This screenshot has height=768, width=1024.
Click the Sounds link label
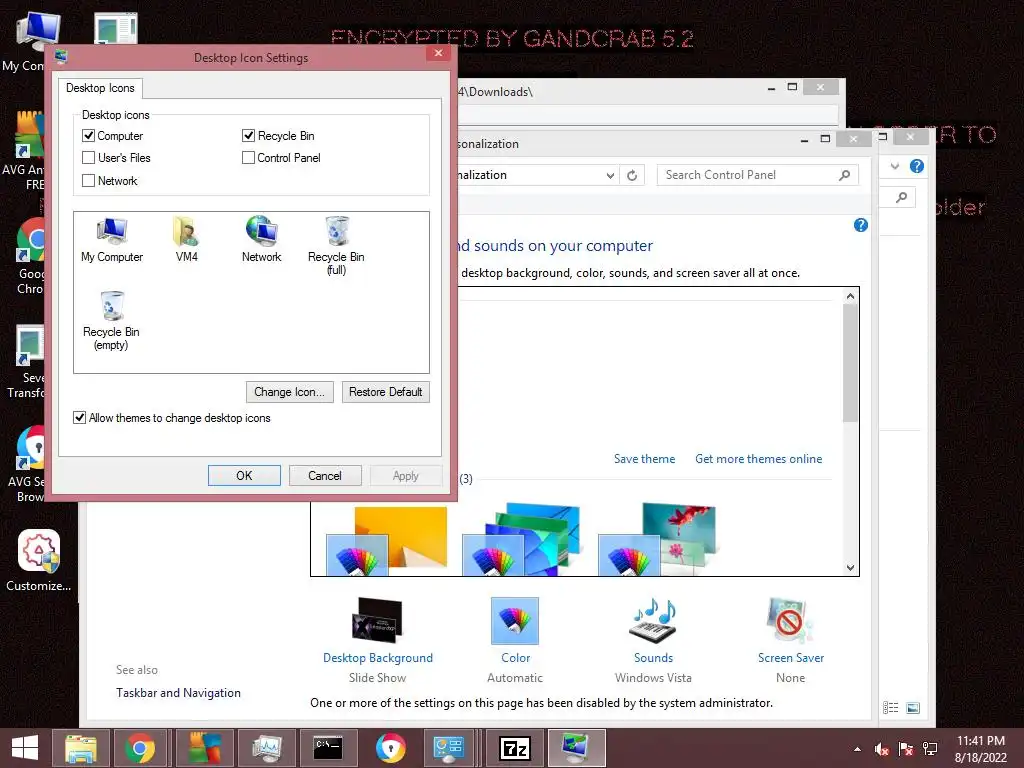653,658
